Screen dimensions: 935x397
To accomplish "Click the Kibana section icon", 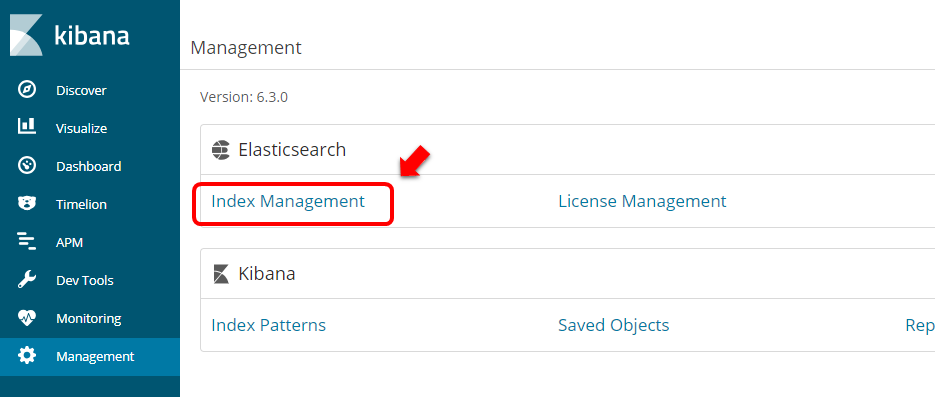I will [x=221, y=274].
